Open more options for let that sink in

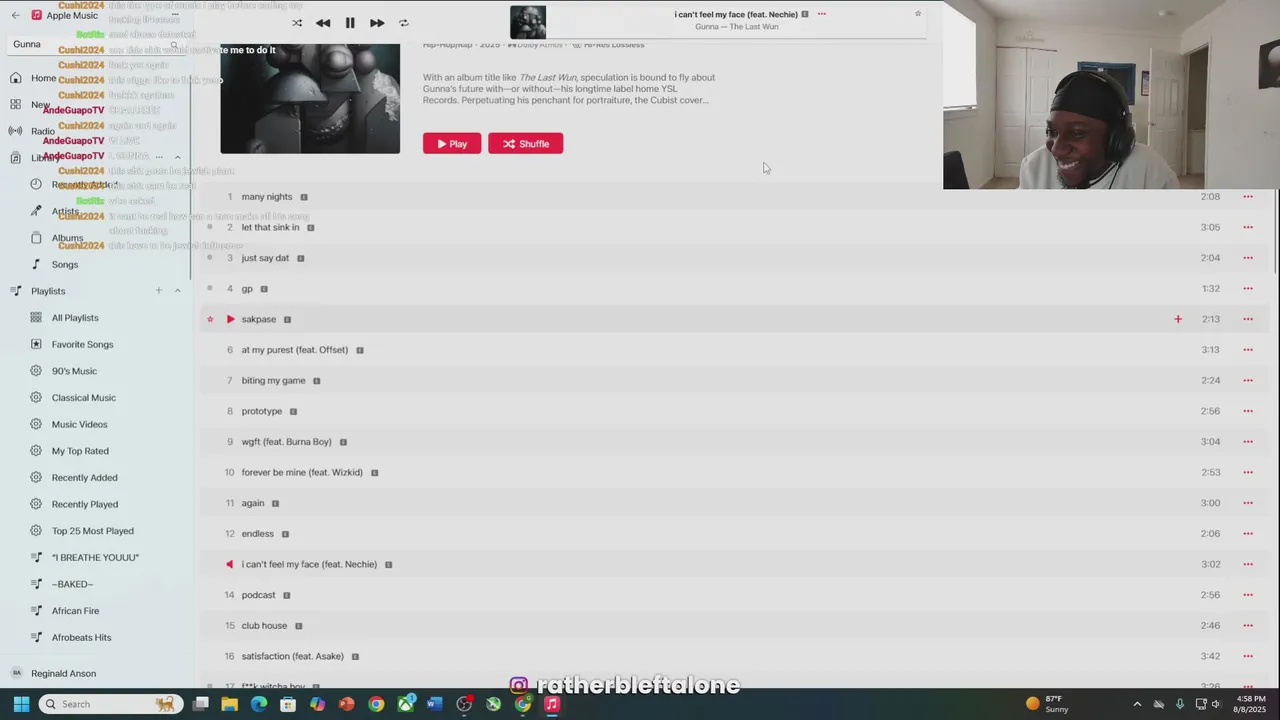[1248, 227]
